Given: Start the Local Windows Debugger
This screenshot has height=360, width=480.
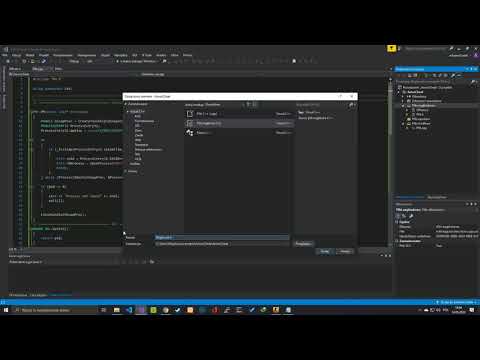Looking at the screenshot, I should (137, 61).
